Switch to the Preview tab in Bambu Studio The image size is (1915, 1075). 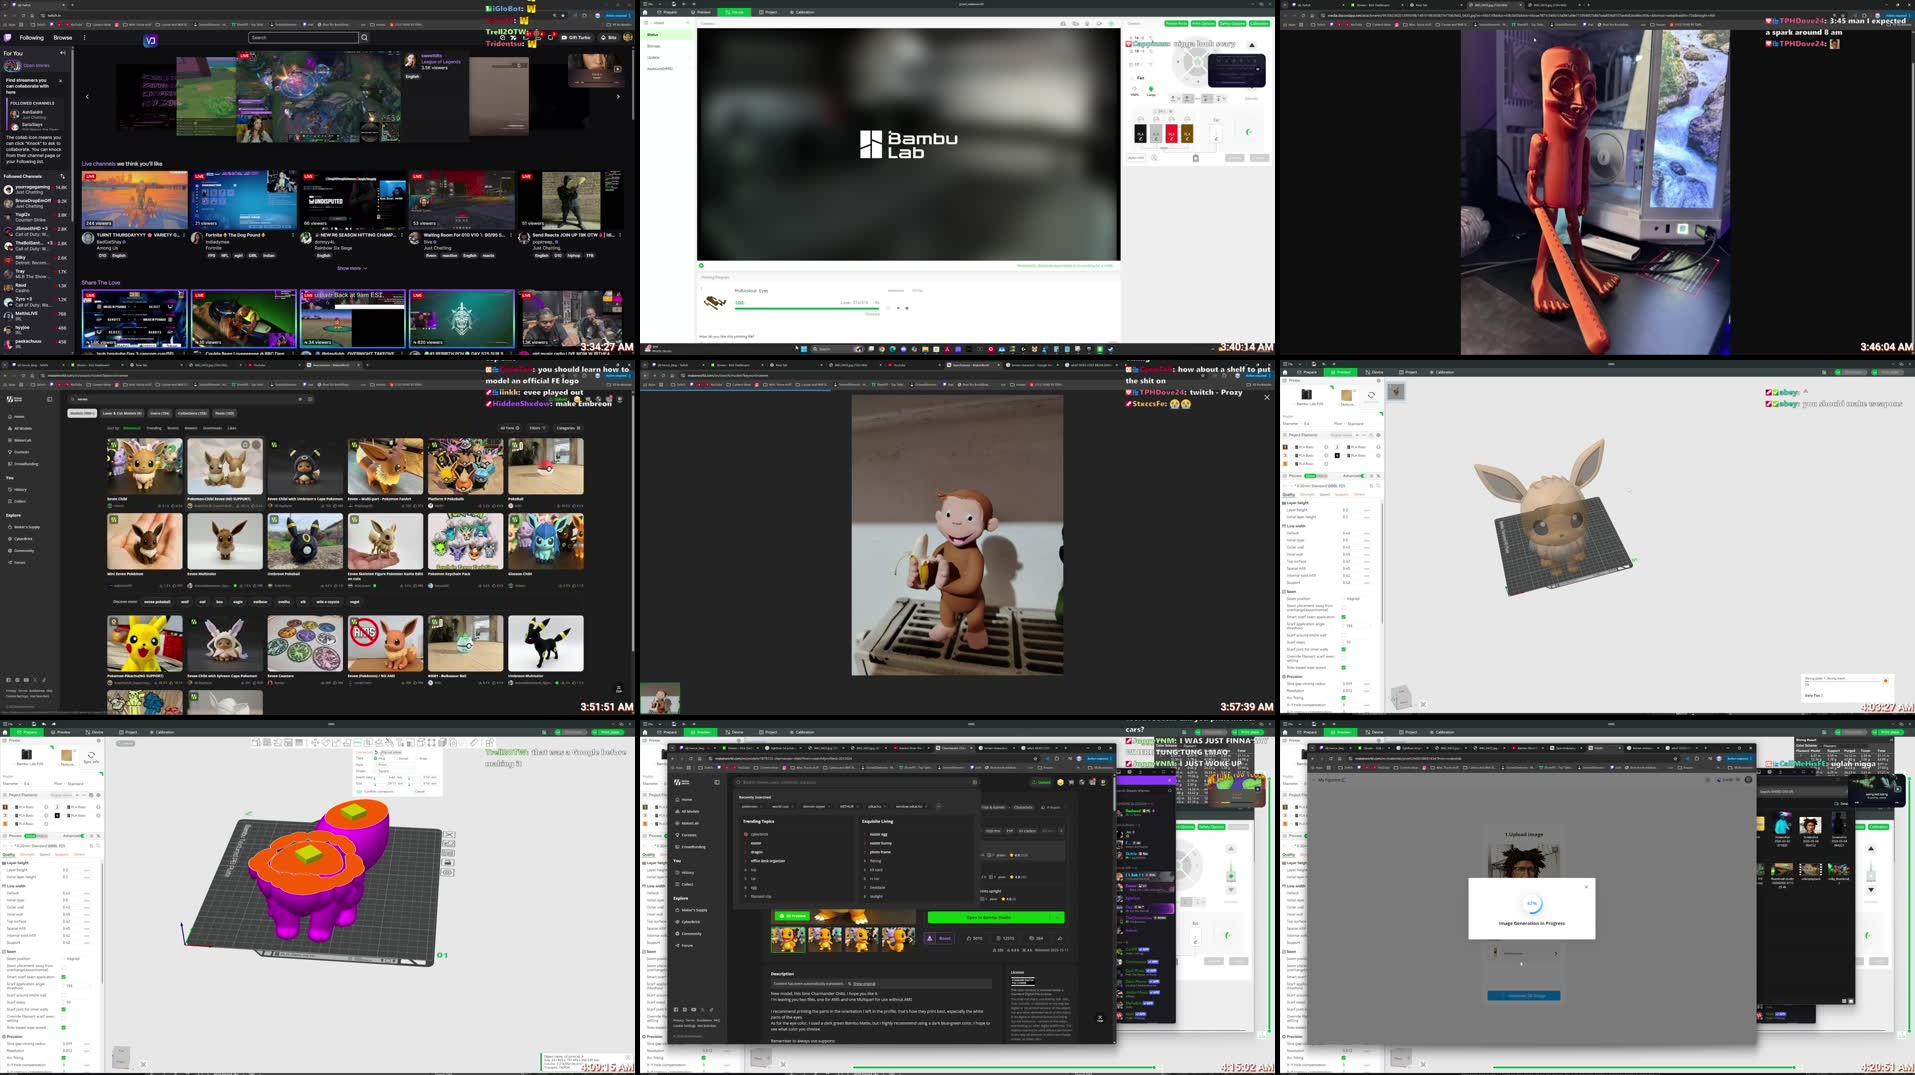pyautogui.click(x=61, y=732)
